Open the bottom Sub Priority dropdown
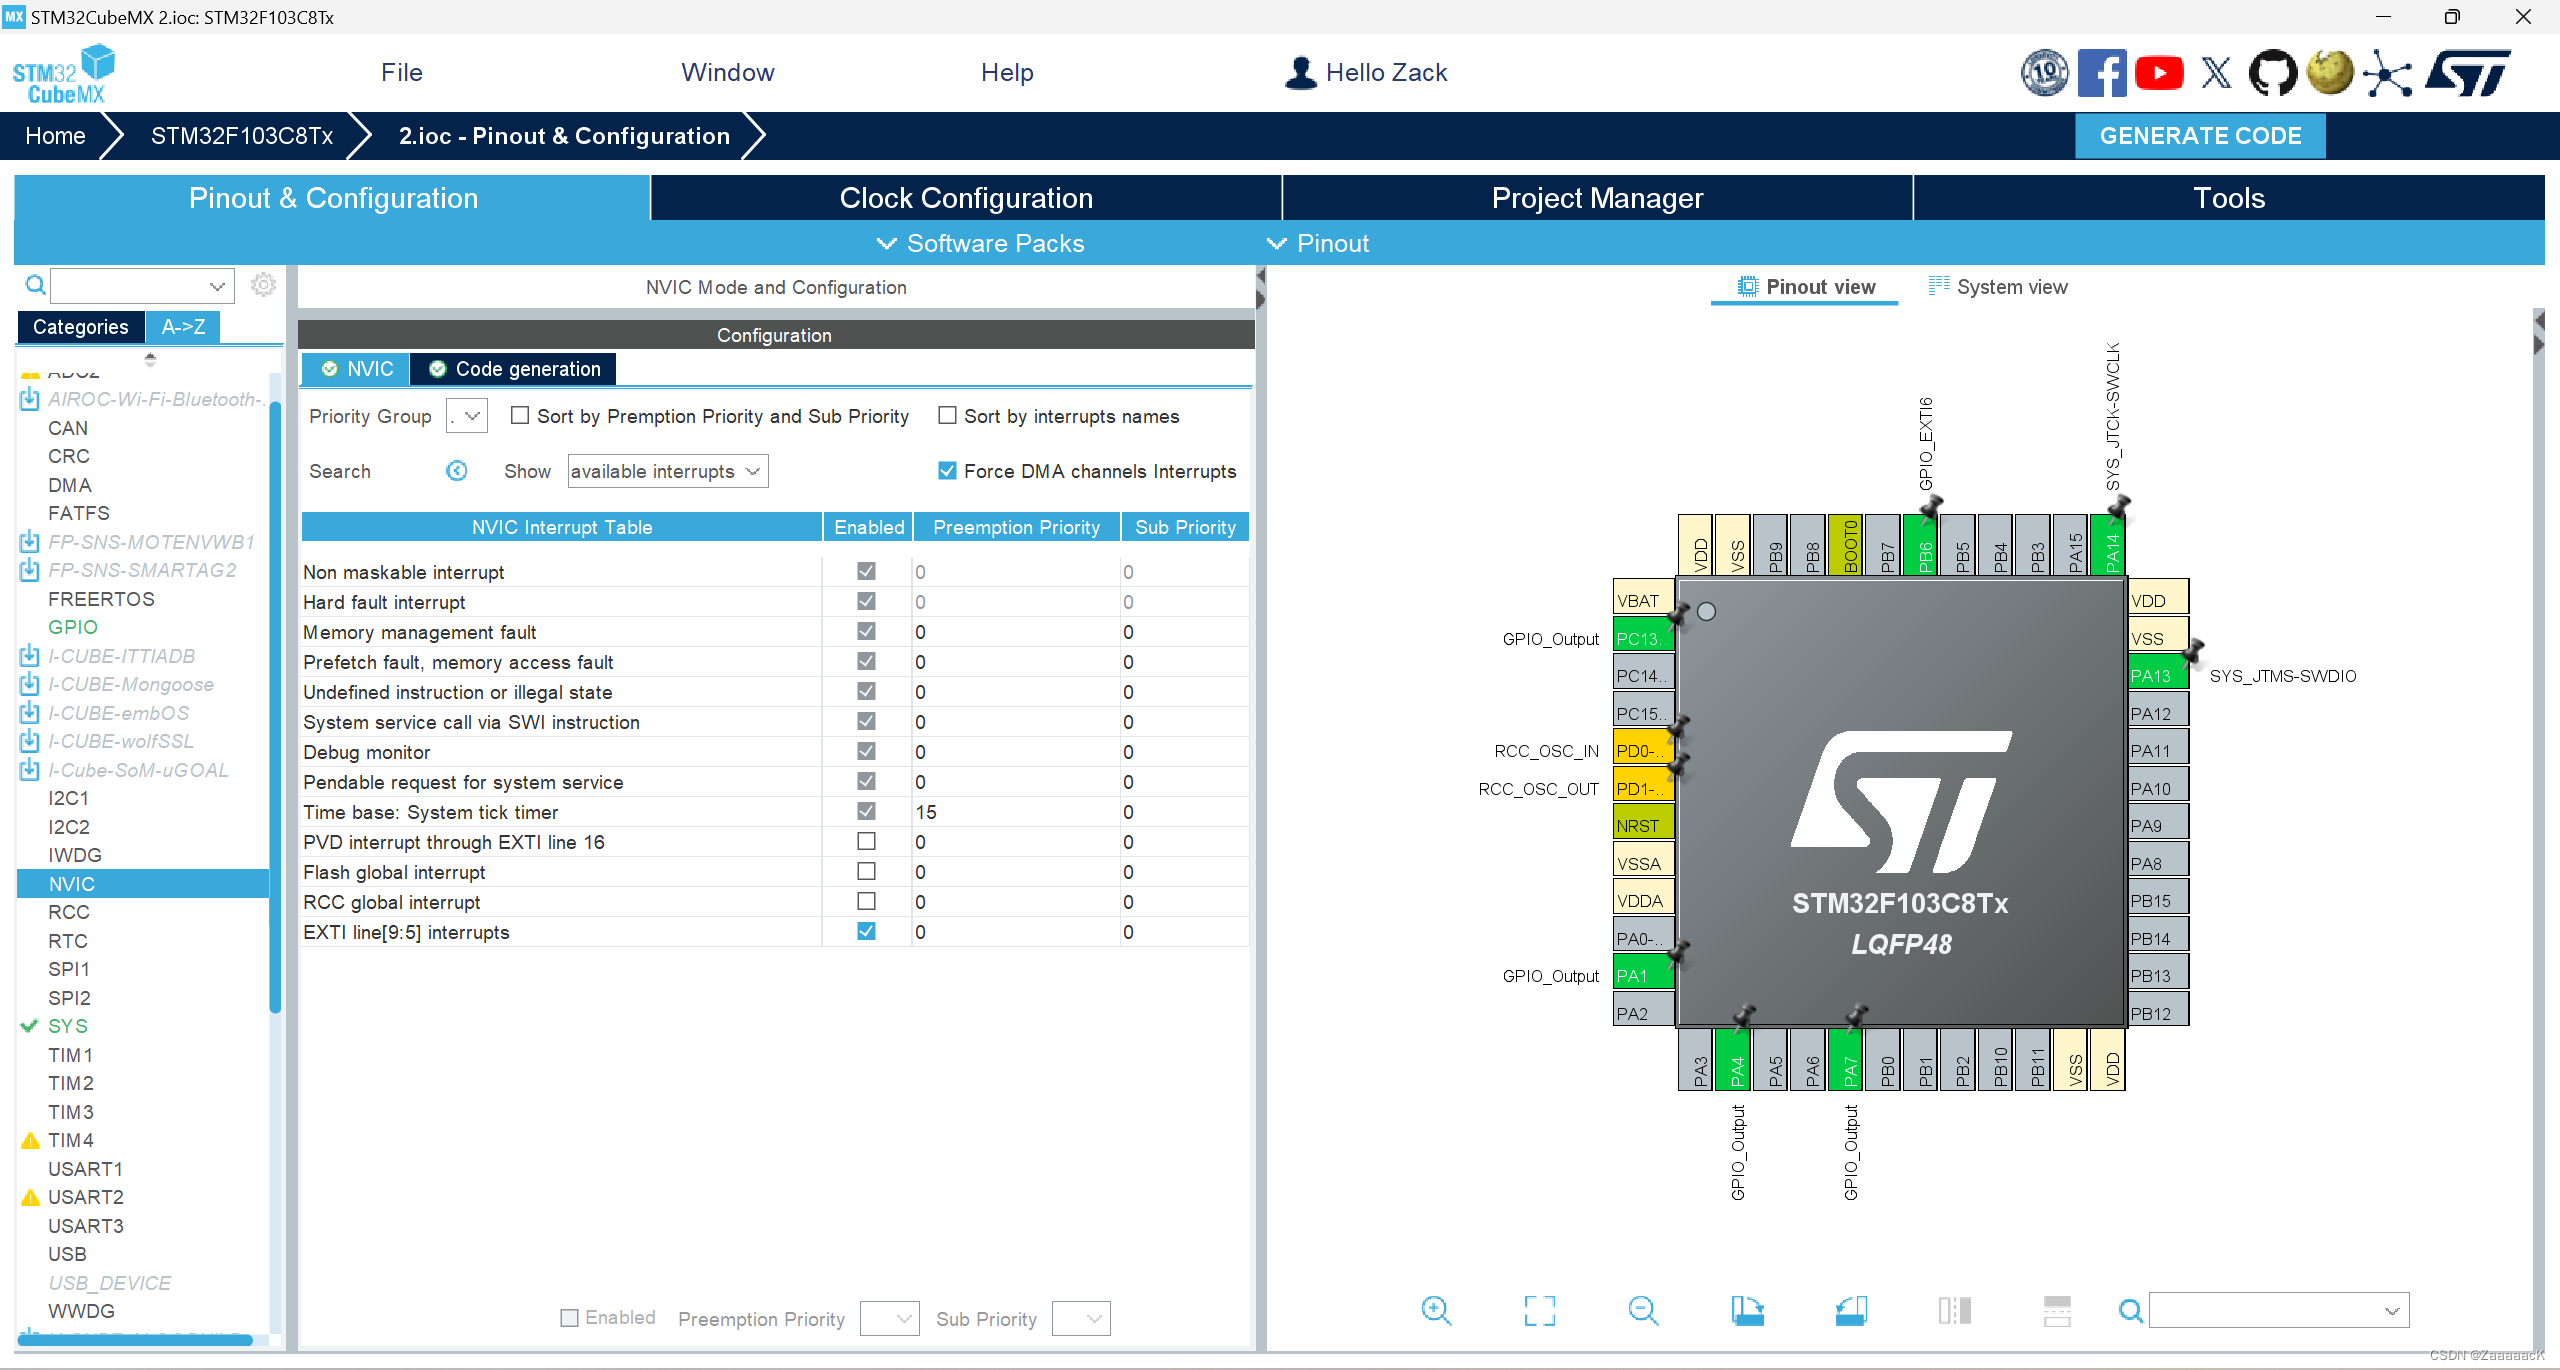 point(1082,1318)
